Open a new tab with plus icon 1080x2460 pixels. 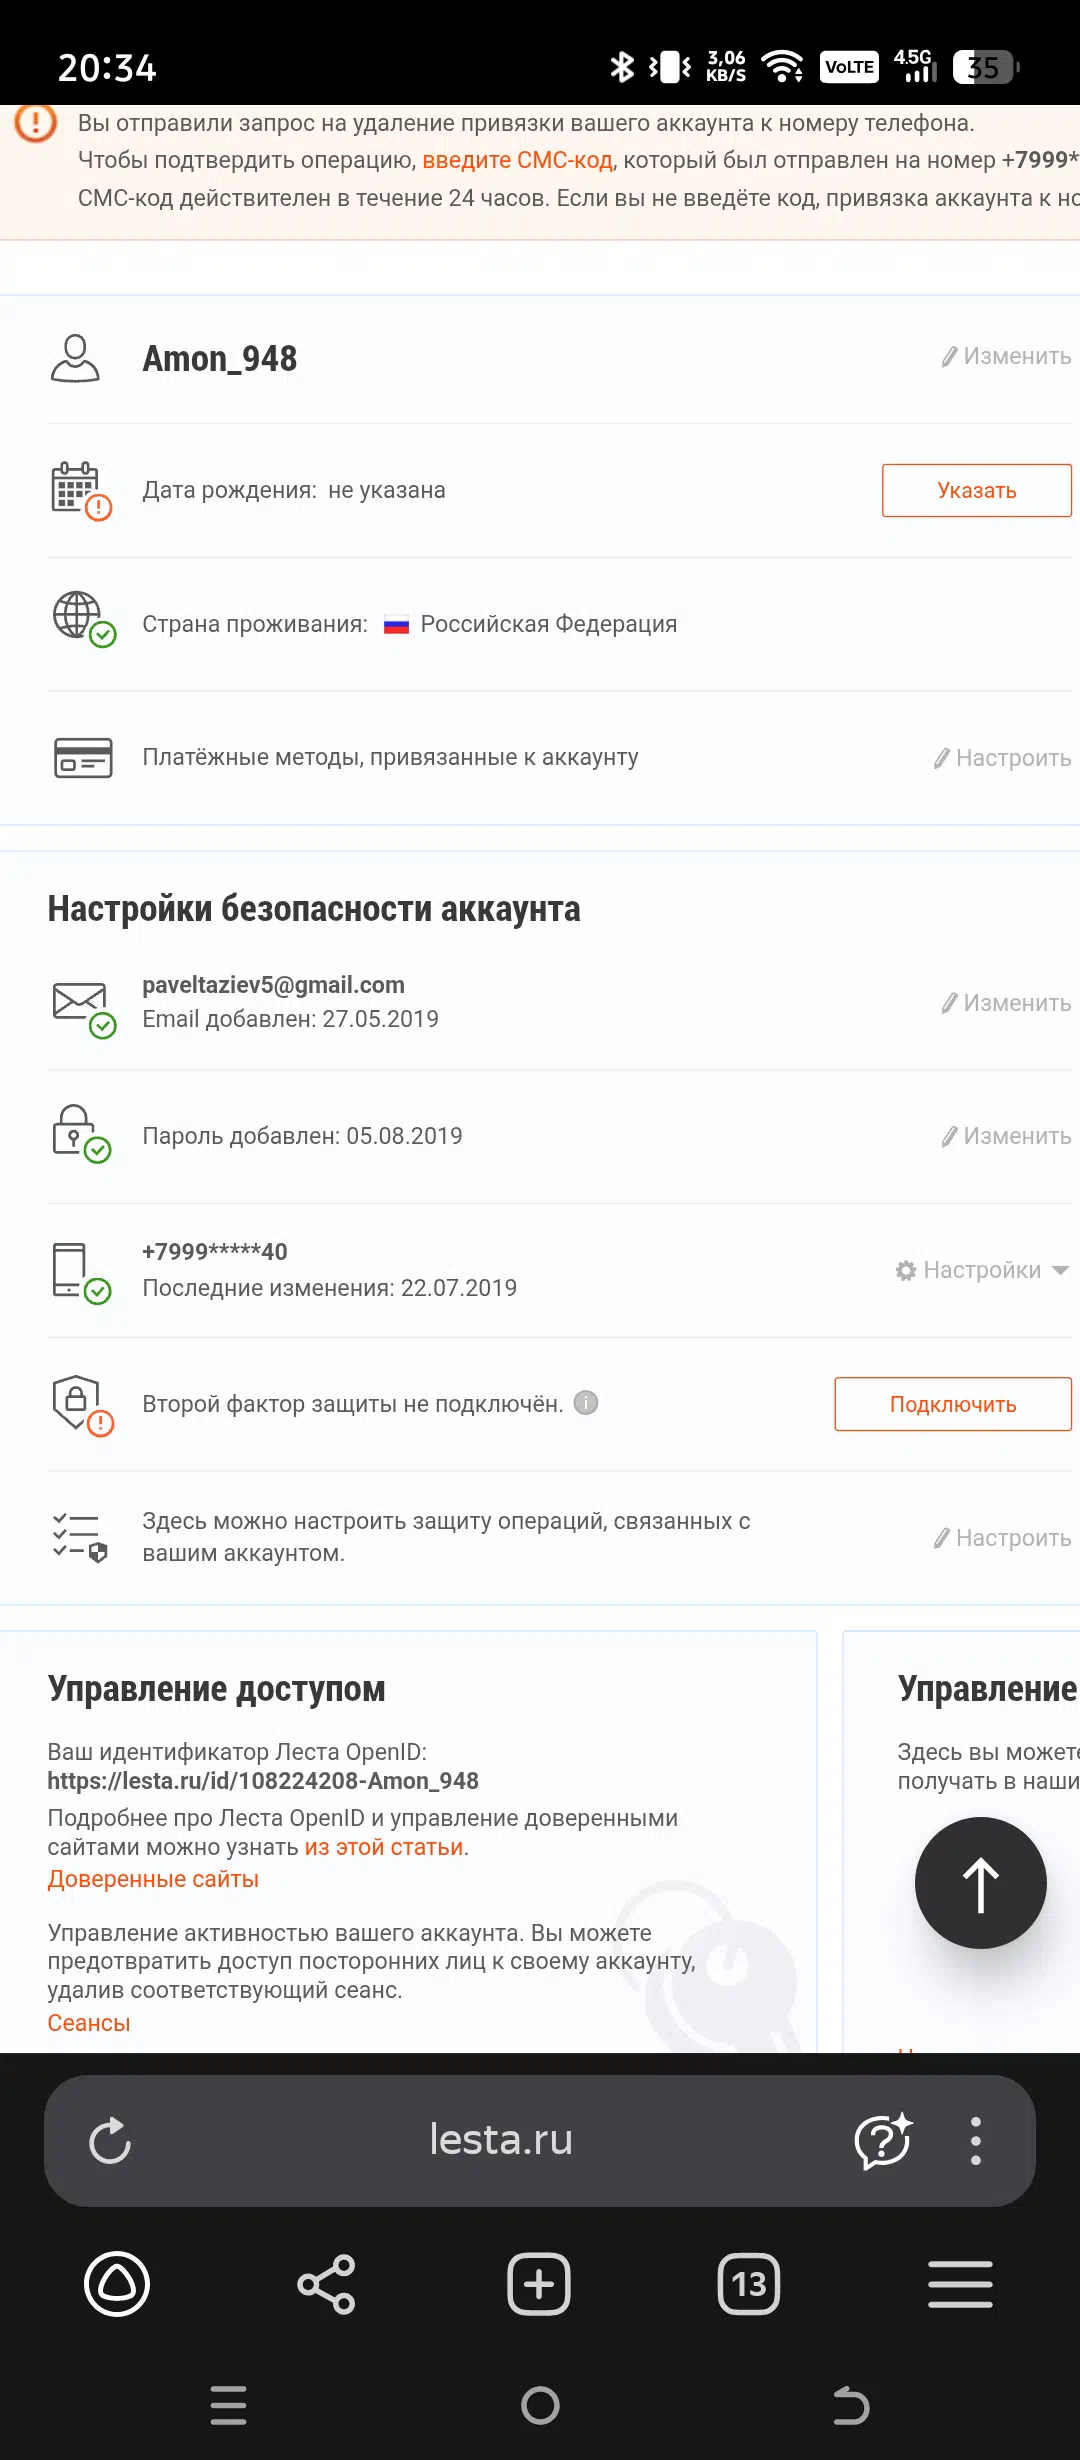tap(538, 2285)
